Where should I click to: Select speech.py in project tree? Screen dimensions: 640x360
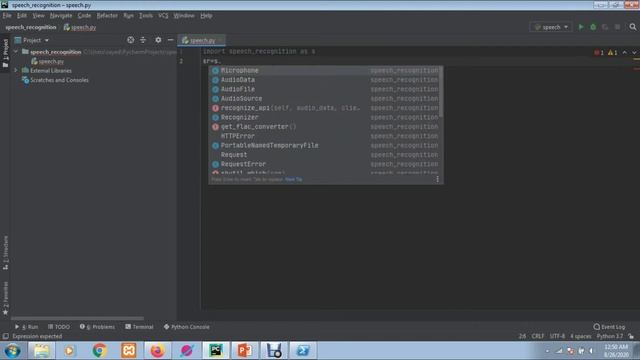click(51, 61)
